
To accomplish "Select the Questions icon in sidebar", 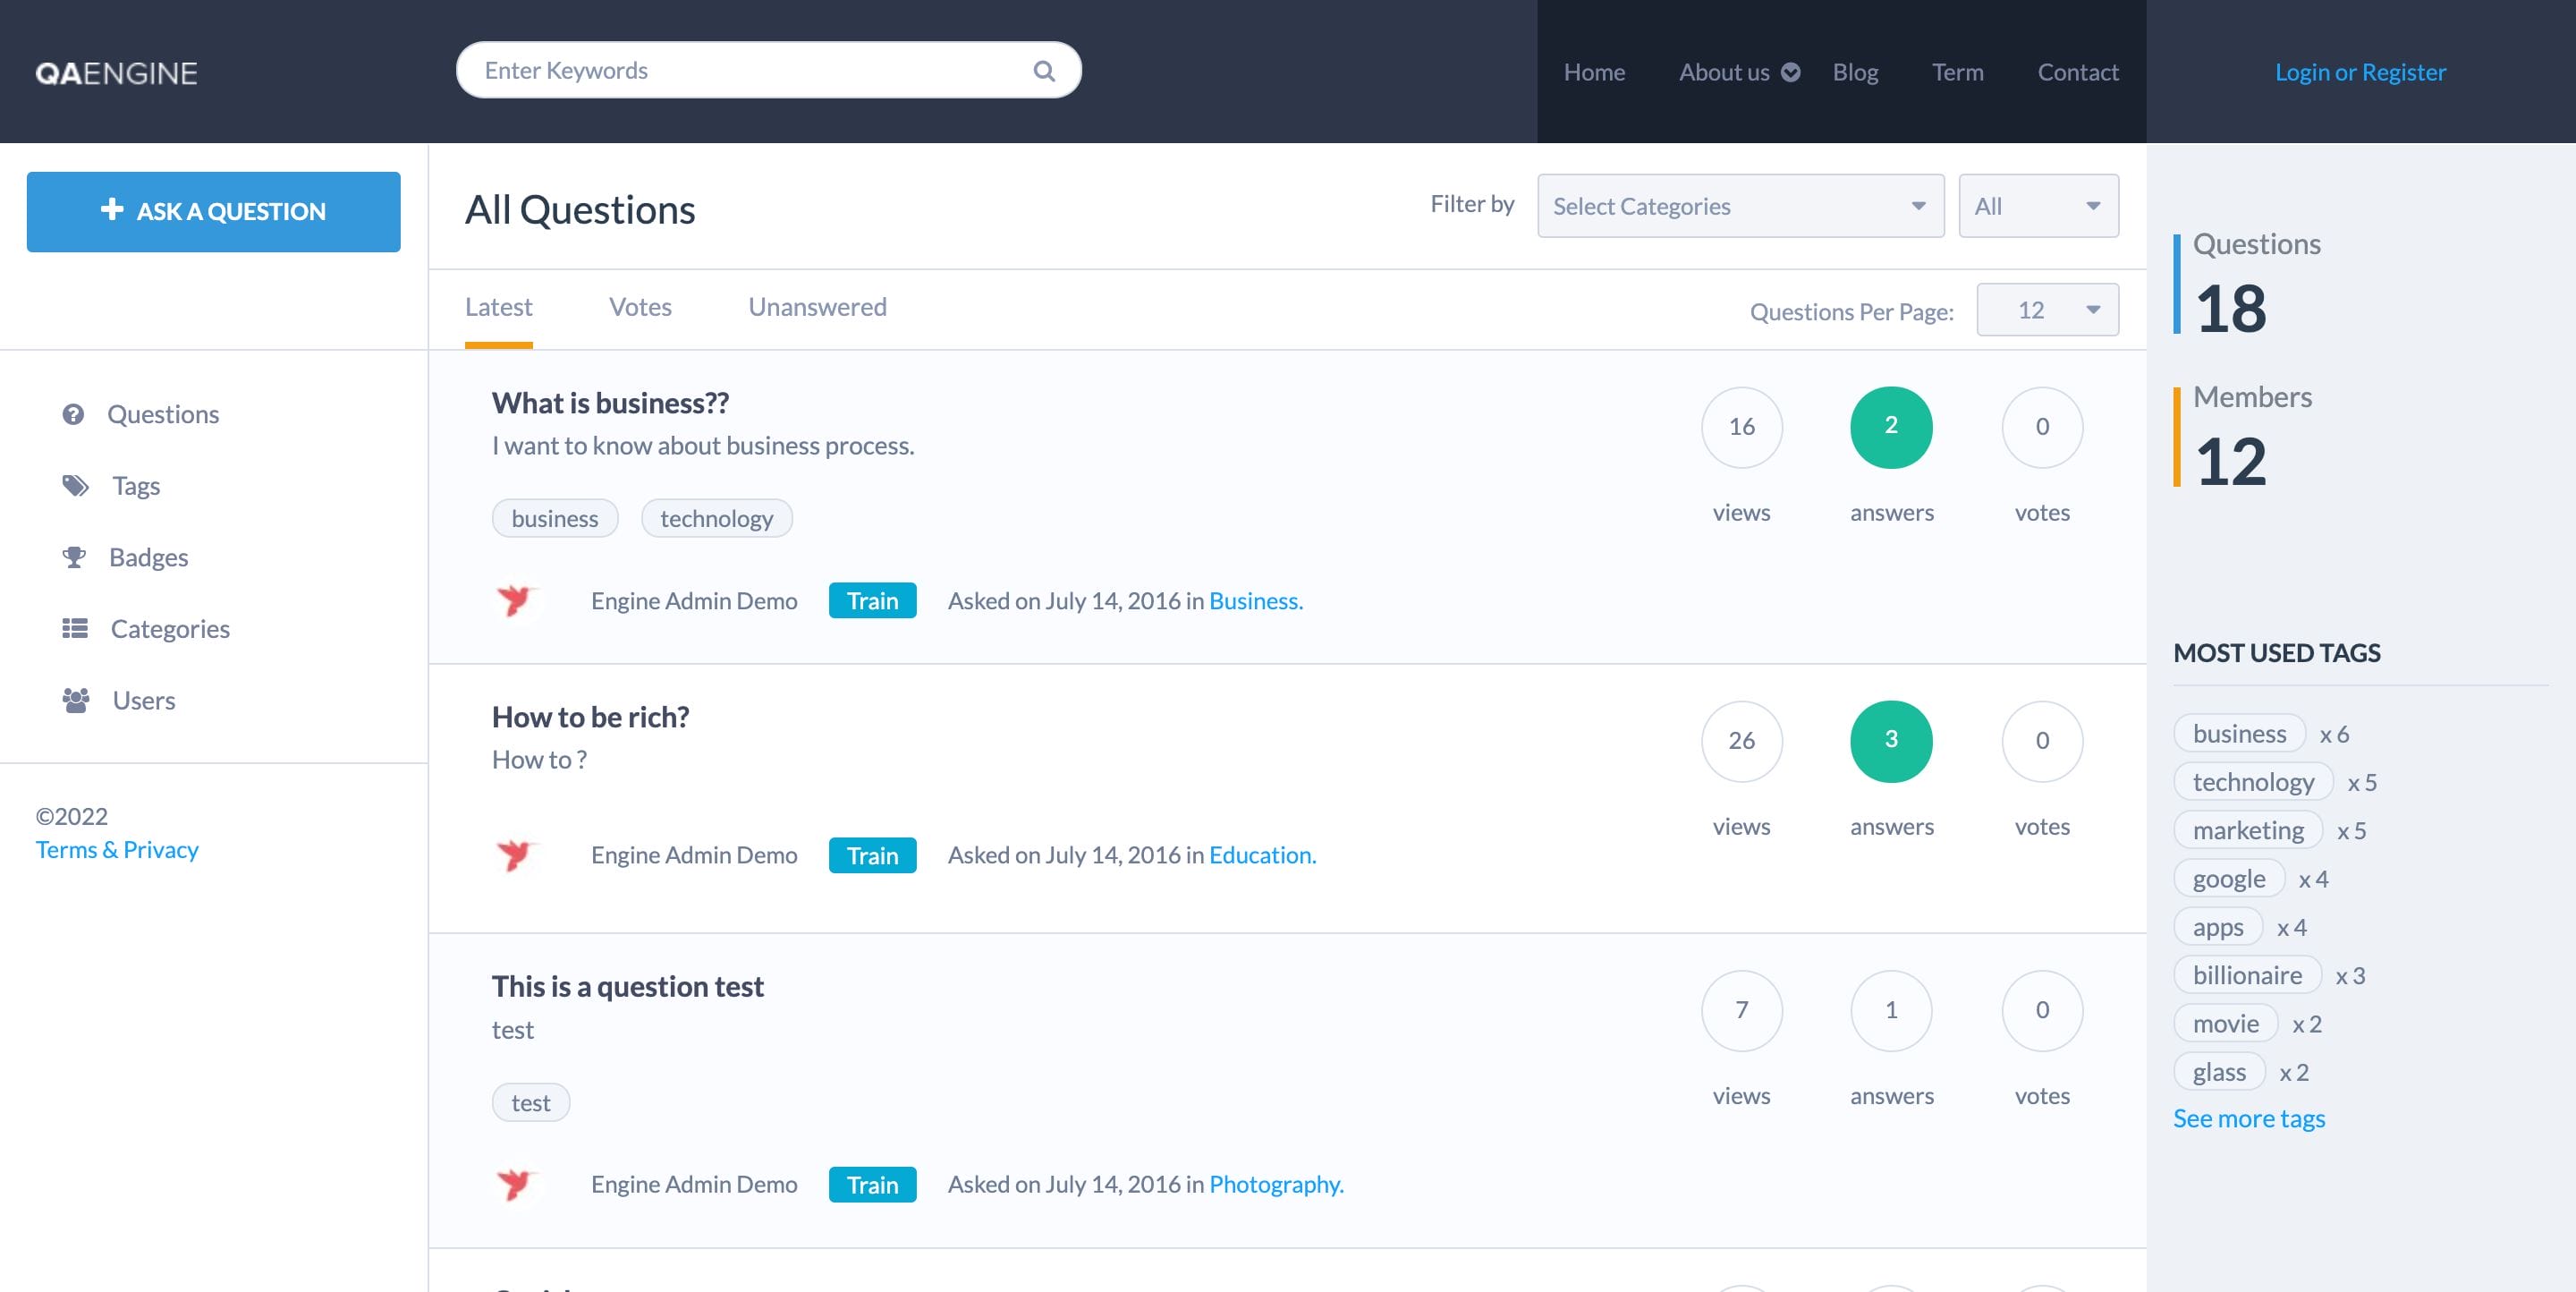I will (x=73, y=413).
